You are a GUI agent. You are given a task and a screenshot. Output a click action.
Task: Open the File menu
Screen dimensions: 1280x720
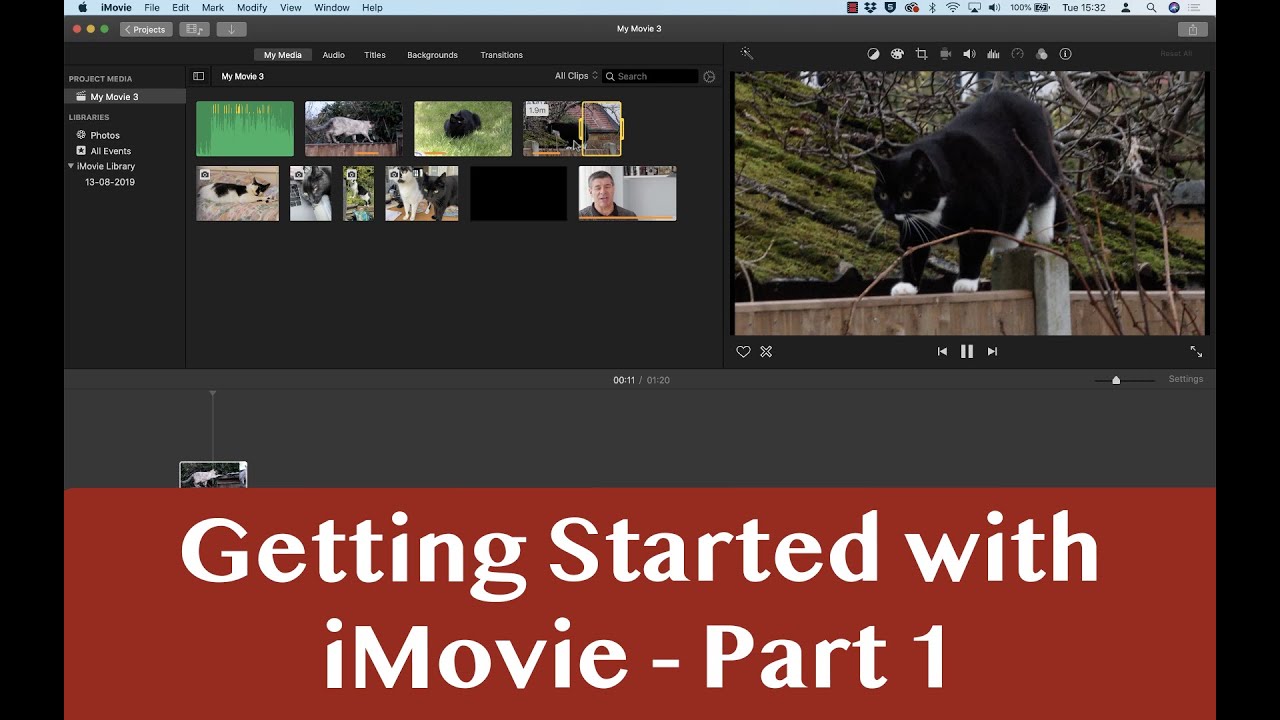tap(152, 7)
